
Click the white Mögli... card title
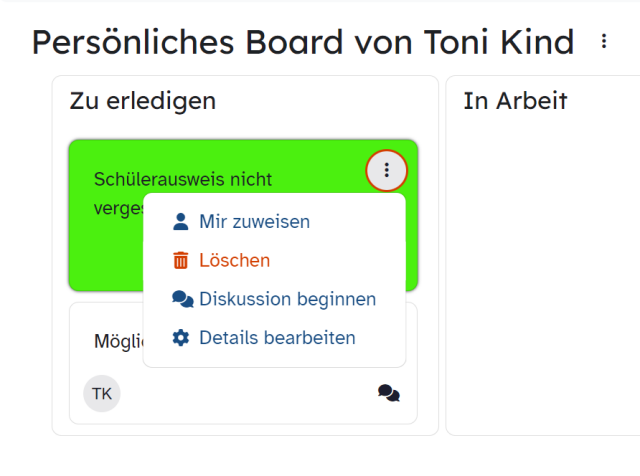tap(118, 341)
